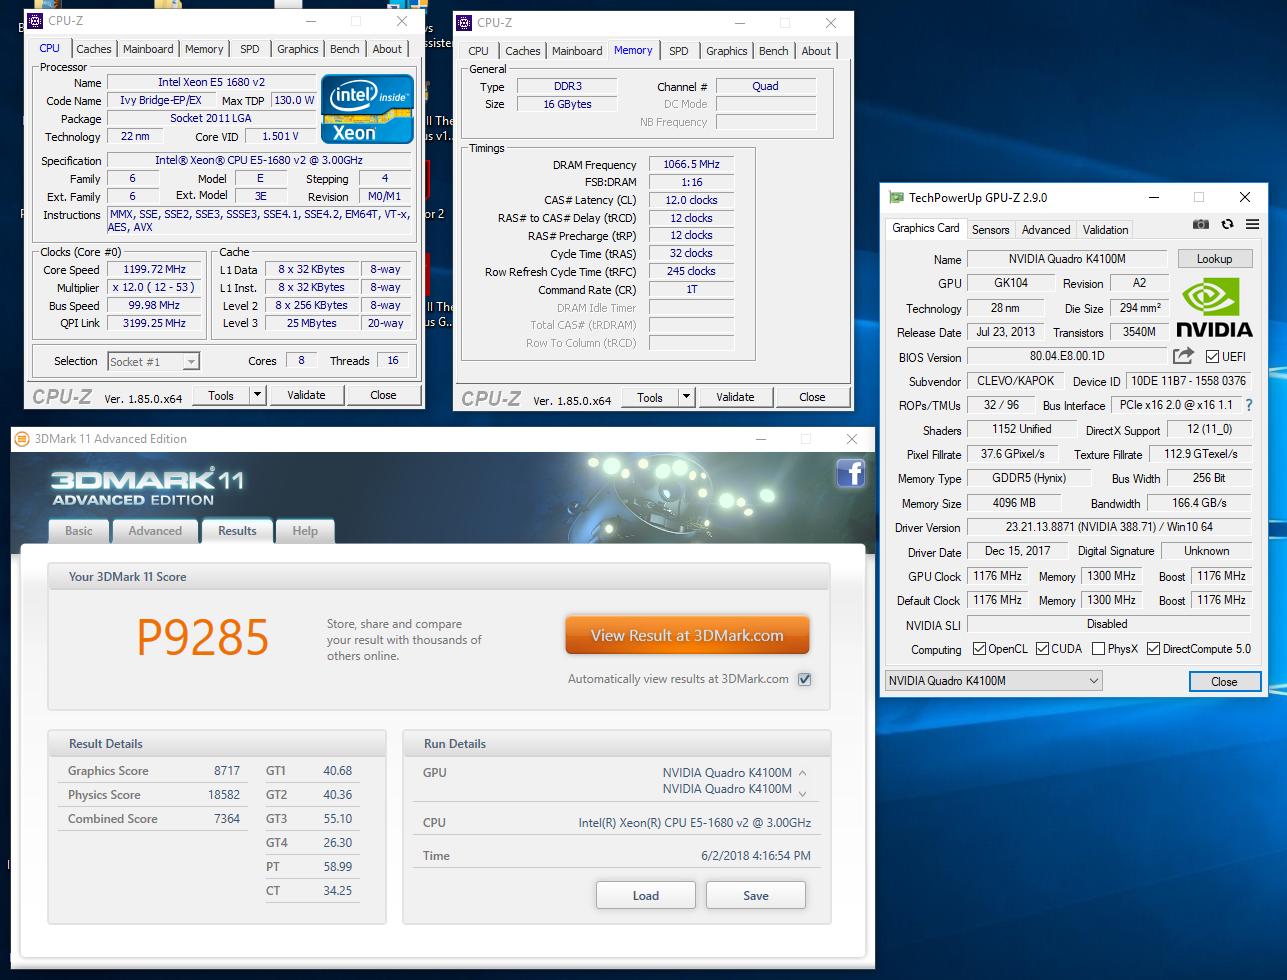Enable the PhysX checkbox
The width and height of the screenshot is (1287, 980).
[1099, 649]
